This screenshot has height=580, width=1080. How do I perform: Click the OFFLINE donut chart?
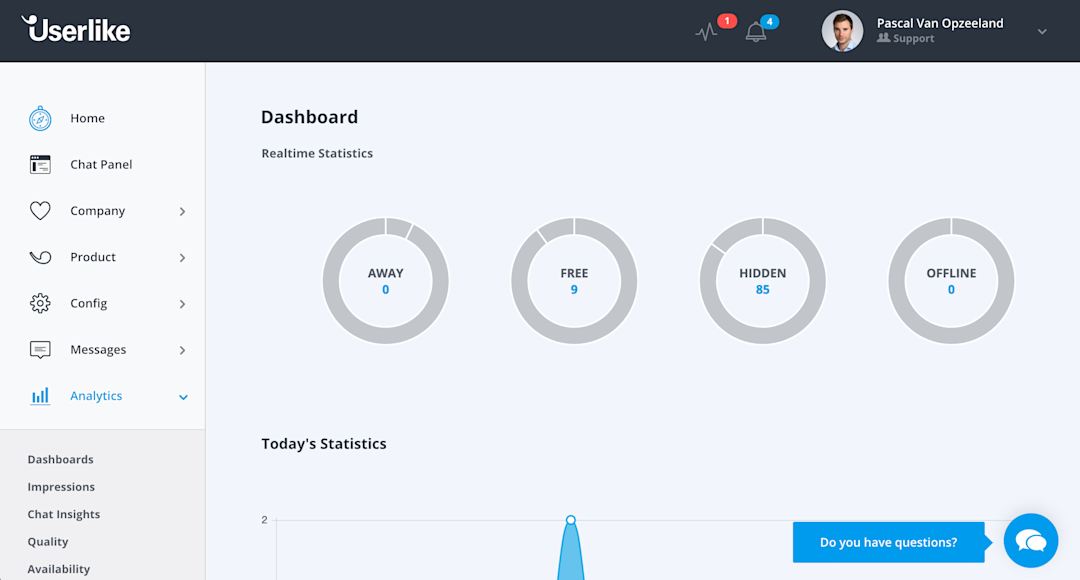[951, 281]
